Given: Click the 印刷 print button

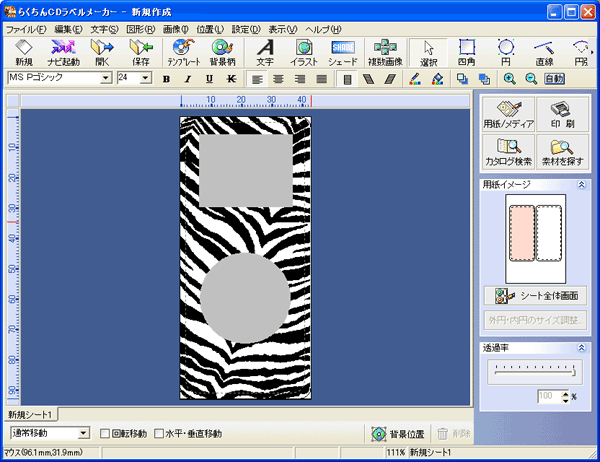Looking at the screenshot, I should coord(562,114).
